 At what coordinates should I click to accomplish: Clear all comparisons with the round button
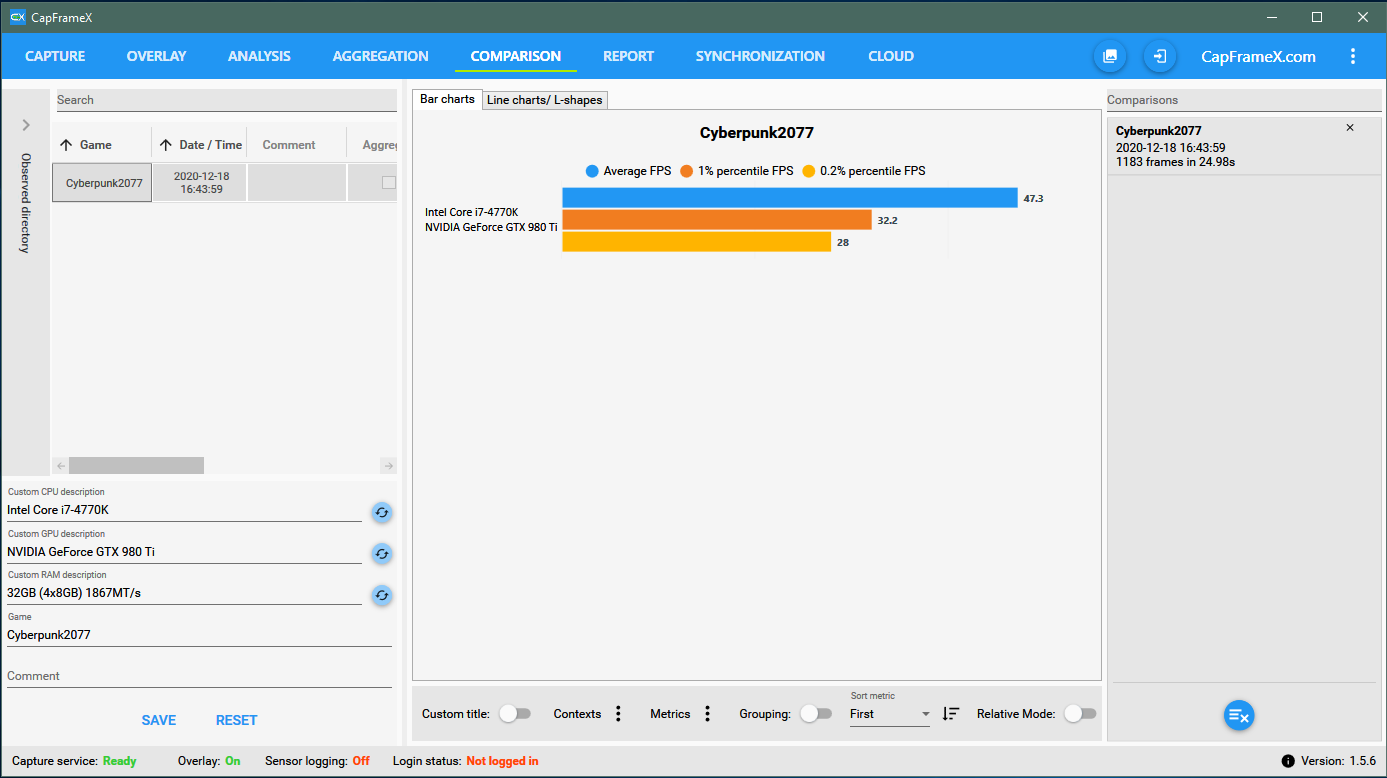(x=1239, y=715)
